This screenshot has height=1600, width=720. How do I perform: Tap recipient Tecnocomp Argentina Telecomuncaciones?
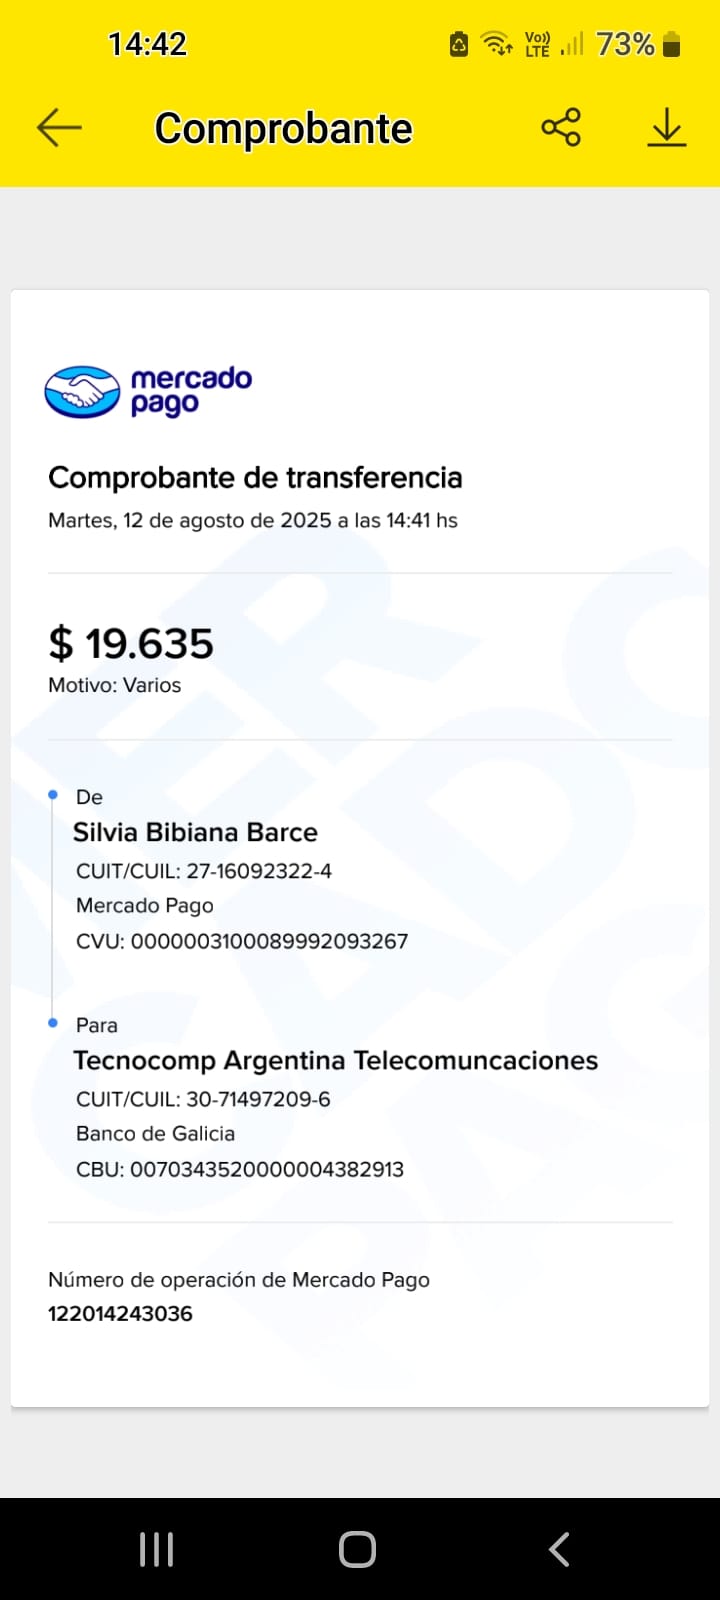[x=335, y=1060]
